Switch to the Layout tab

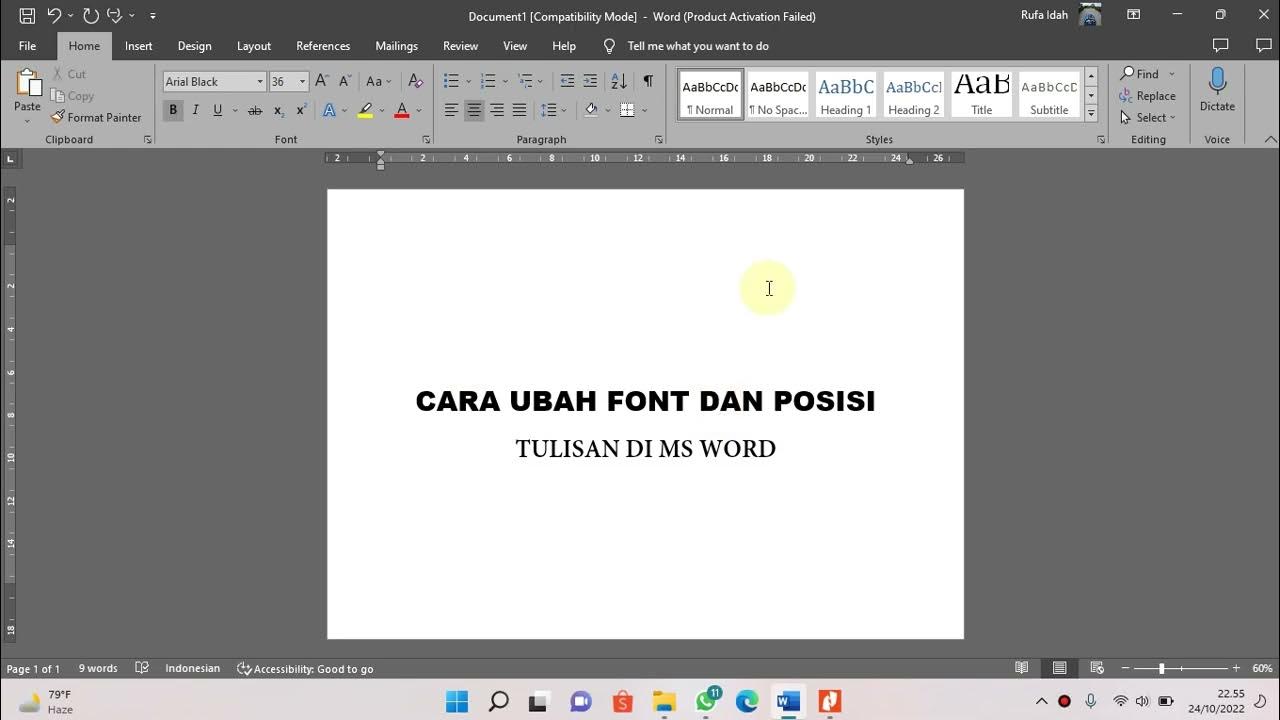[254, 46]
